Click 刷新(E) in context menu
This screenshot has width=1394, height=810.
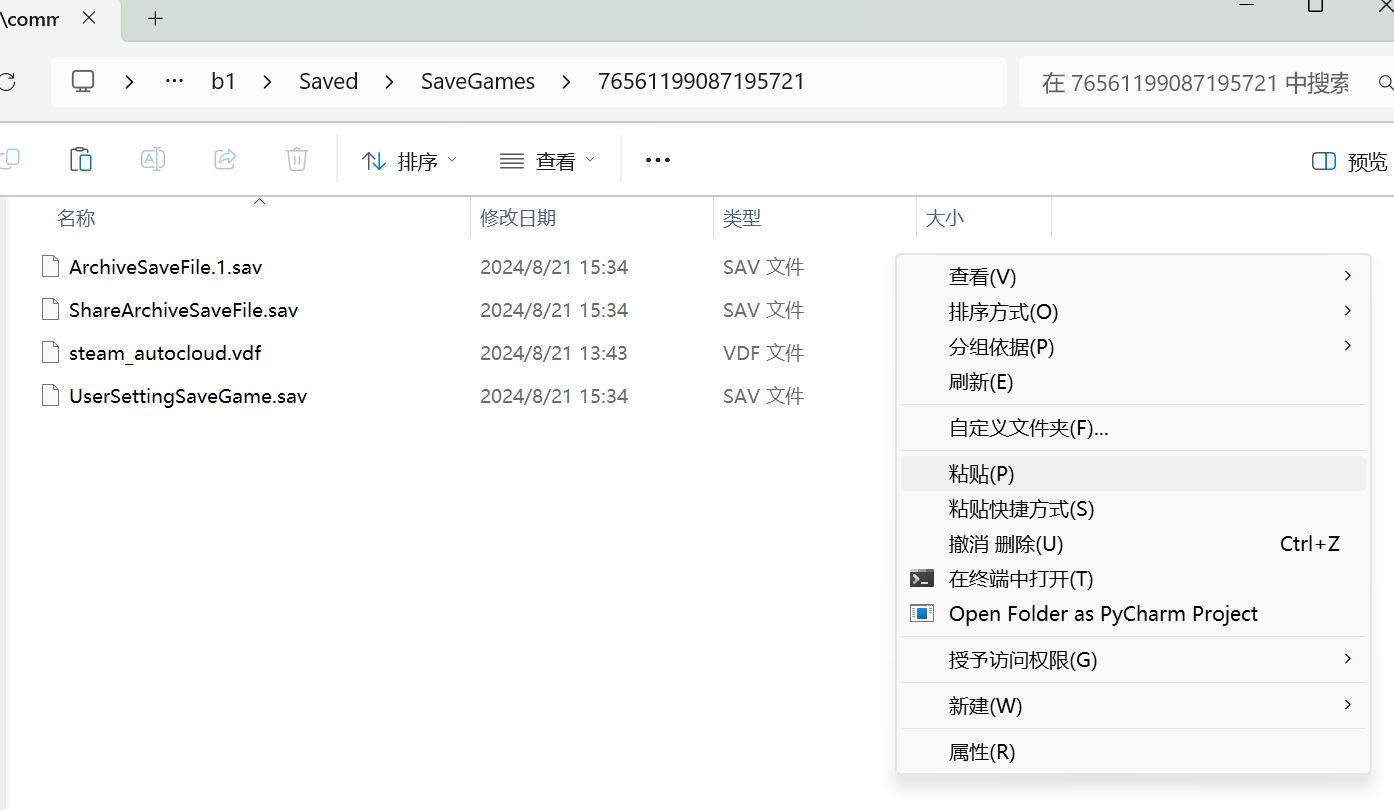pos(981,382)
